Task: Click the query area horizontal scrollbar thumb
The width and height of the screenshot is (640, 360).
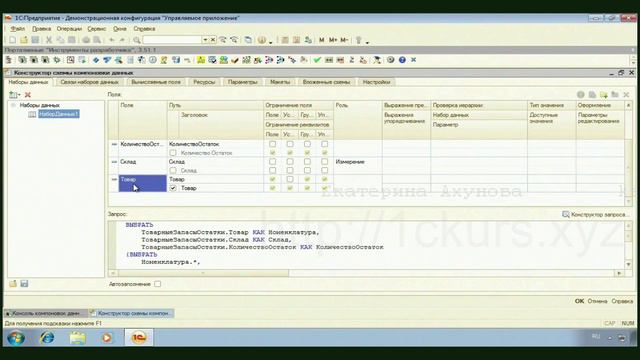Action: pyautogui.click(x=203, y=273)
